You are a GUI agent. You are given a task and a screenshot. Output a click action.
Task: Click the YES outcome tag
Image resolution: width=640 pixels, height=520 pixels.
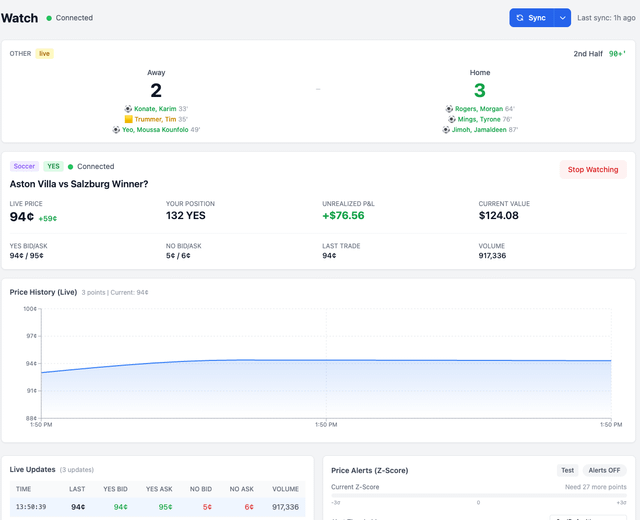tap(53, 166)
